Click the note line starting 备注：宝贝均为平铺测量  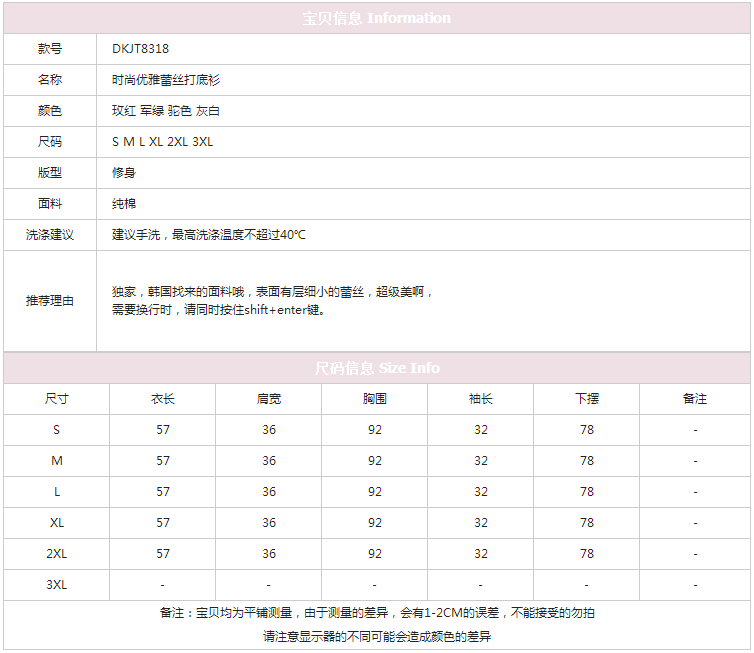377,613
